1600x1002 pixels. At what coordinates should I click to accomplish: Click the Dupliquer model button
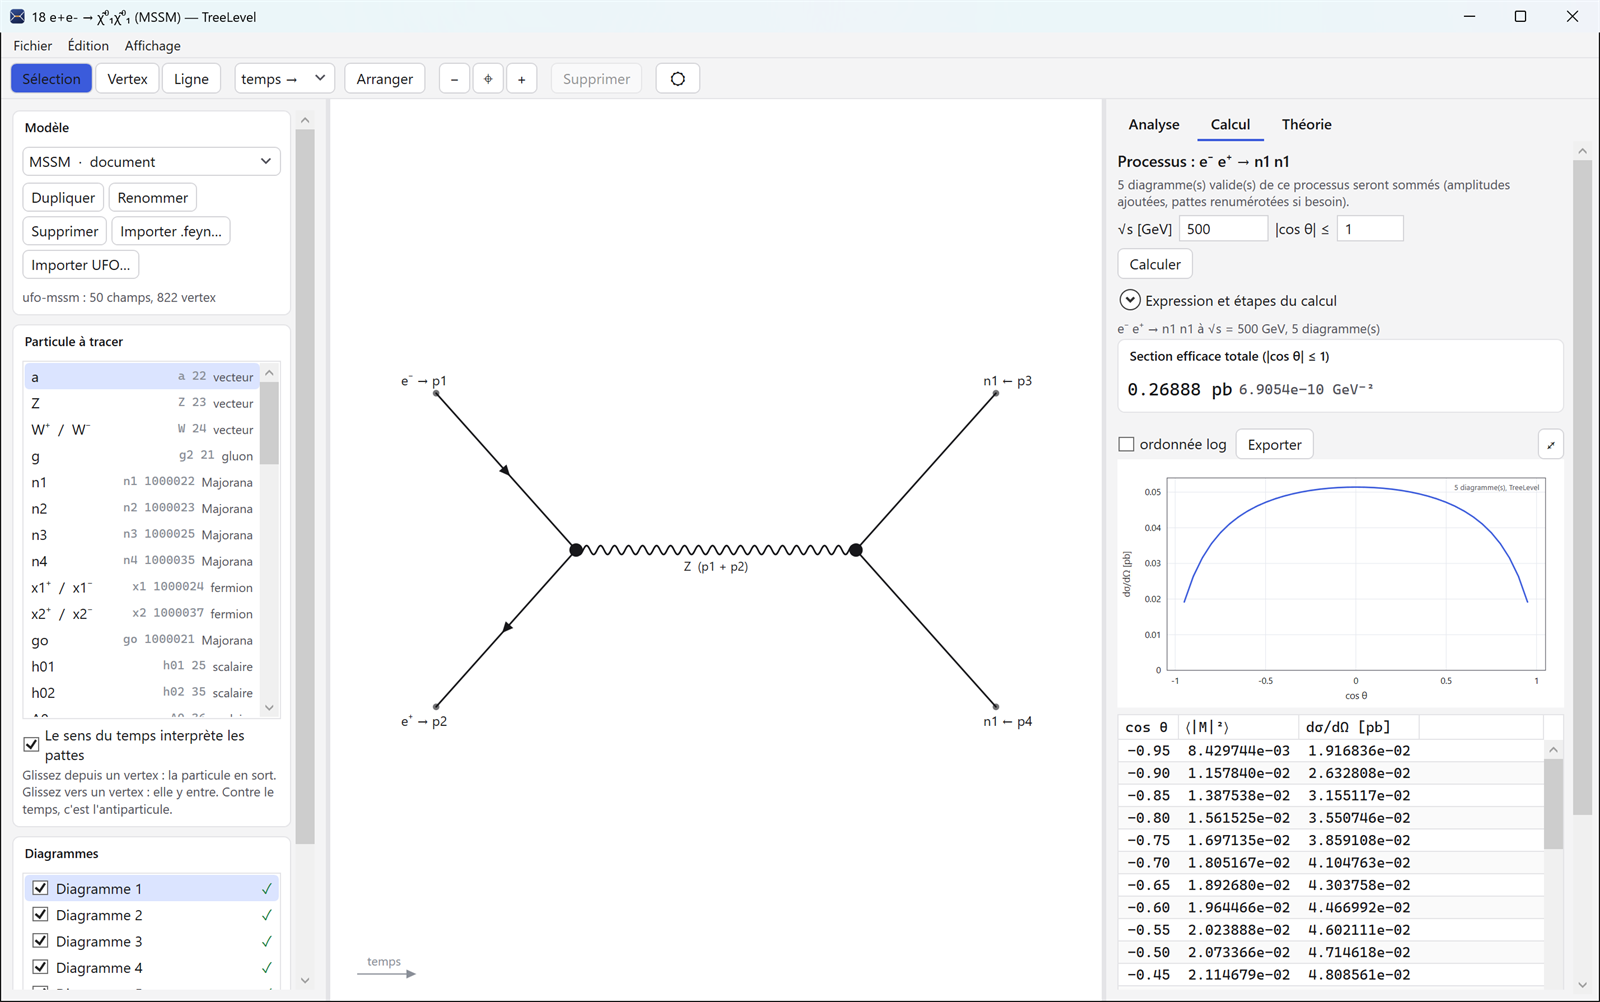click(x=63, y=198)
